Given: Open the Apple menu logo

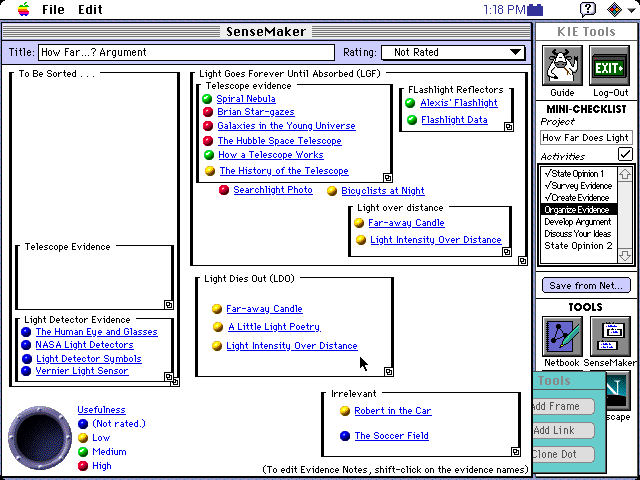Looking at the screenshot, I should (x=24, y=9).
